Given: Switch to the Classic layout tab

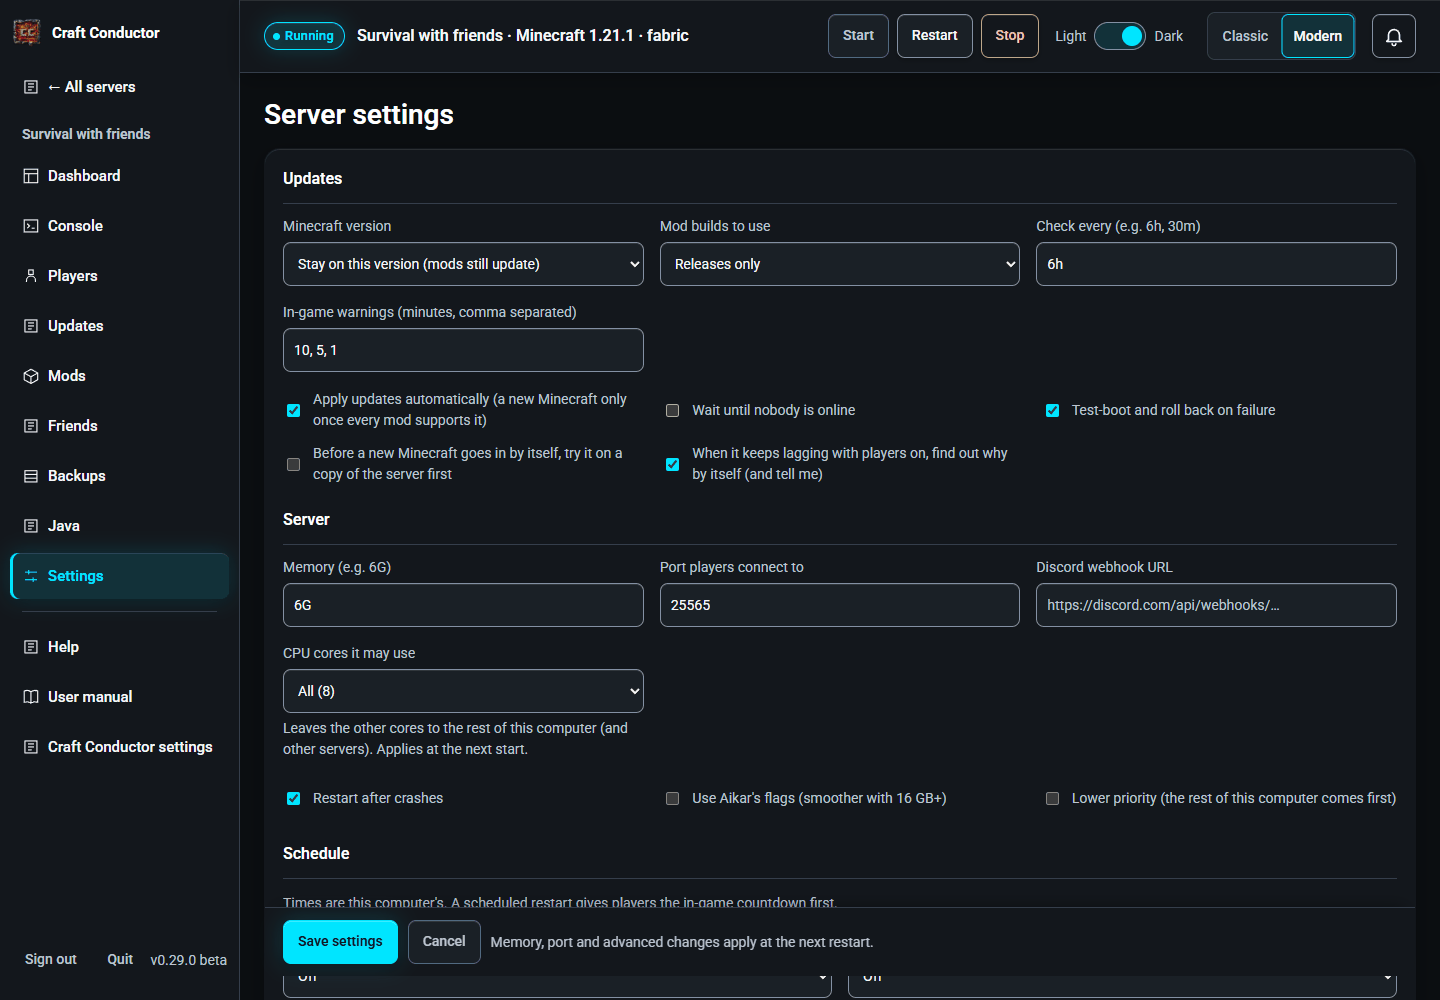Looking at the screenshot, I should [1245, 36].
